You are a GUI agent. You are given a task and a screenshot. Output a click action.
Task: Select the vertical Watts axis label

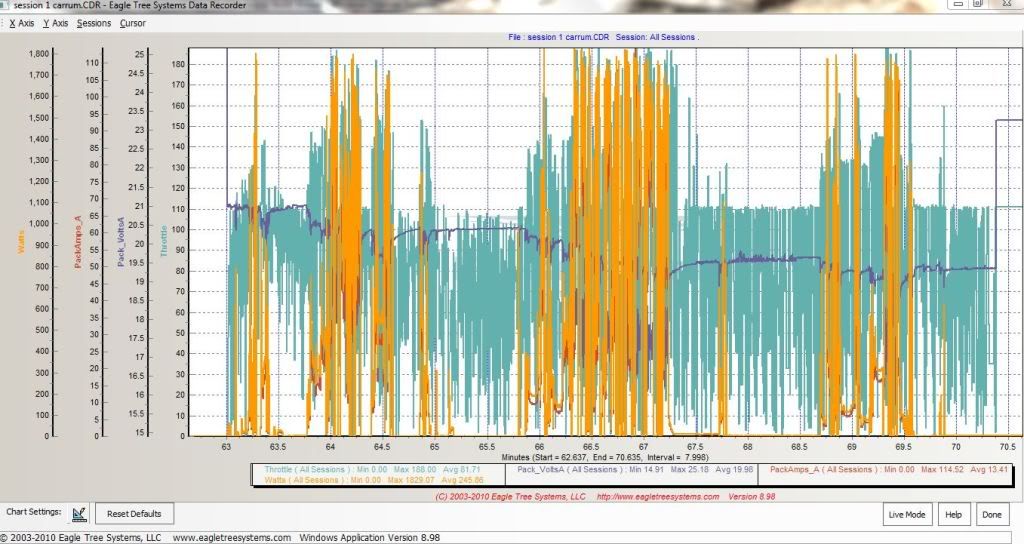point(22,243)
